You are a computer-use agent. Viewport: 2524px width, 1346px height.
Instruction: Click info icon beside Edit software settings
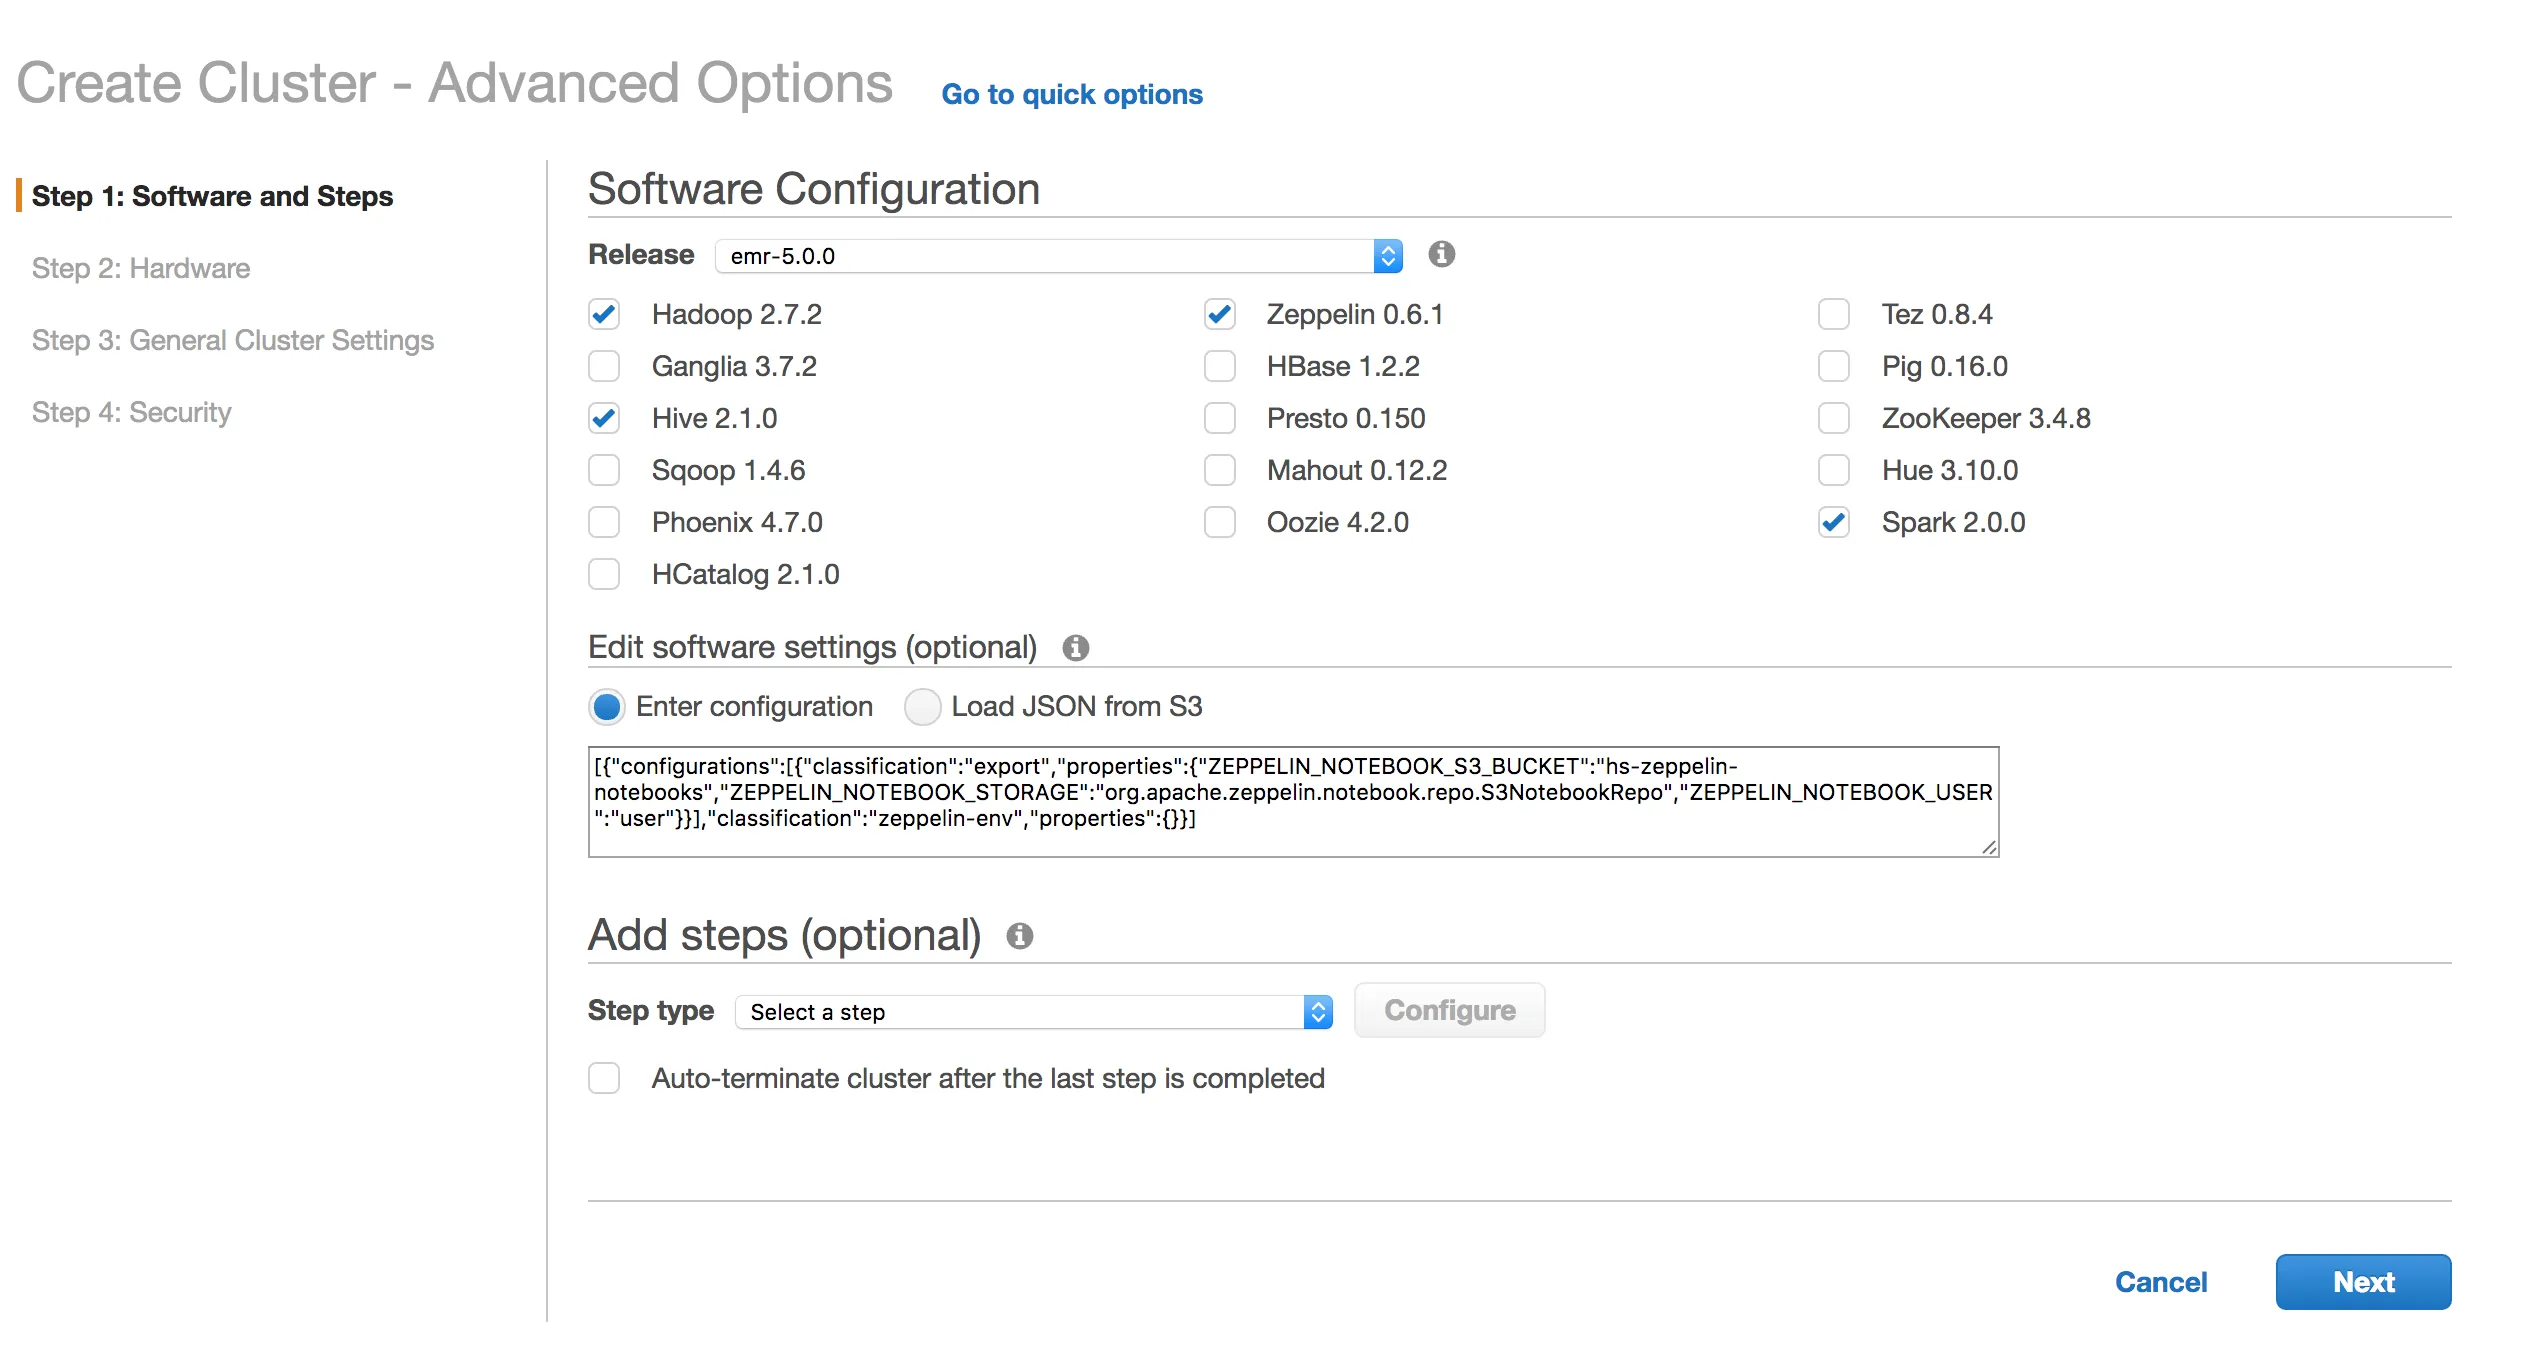(x=1075, y=648)
